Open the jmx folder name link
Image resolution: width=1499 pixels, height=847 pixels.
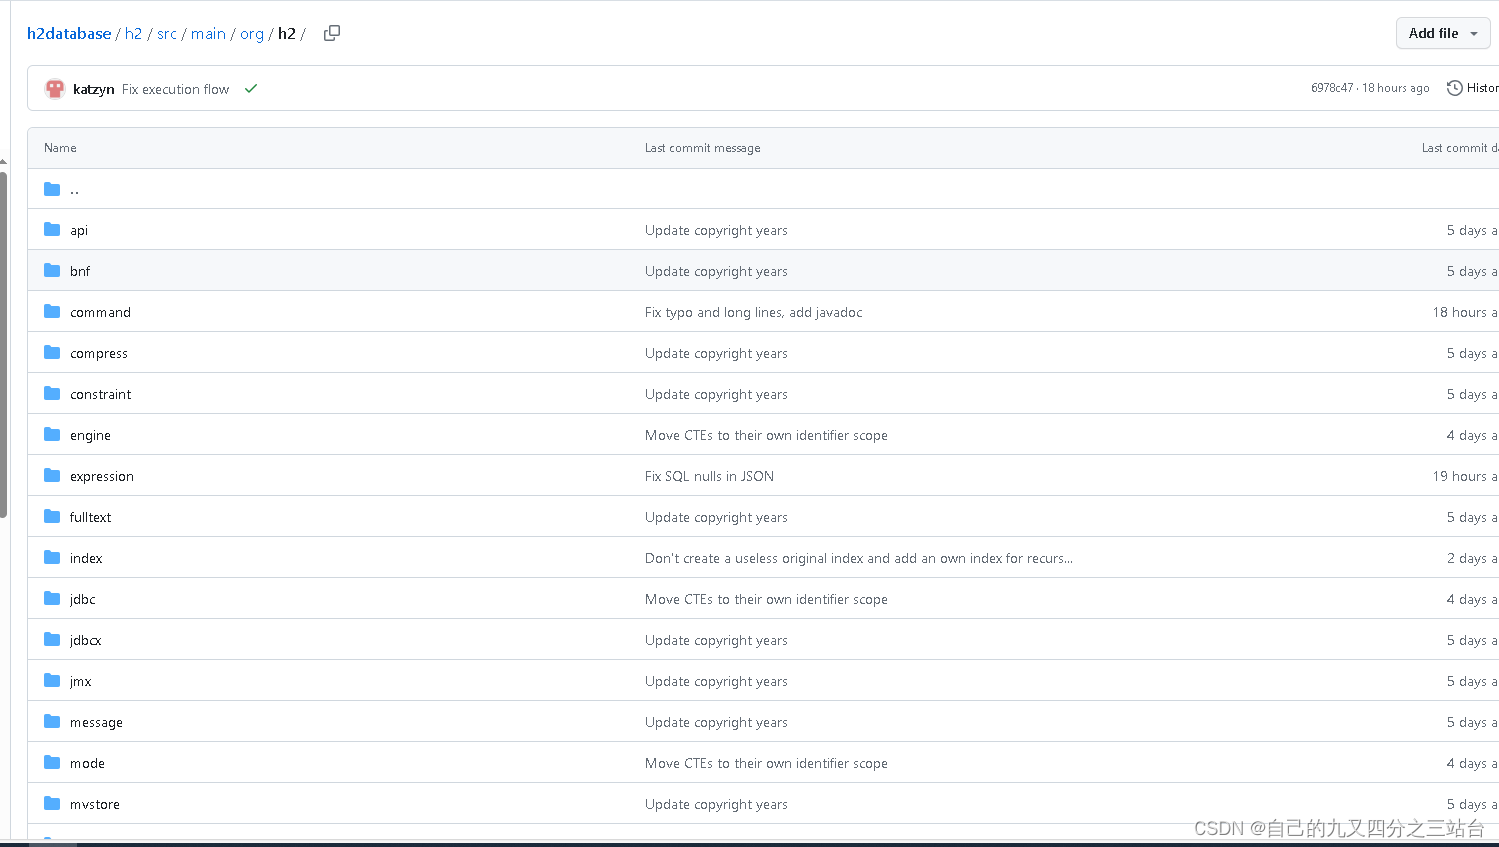(x=80, y=681)
